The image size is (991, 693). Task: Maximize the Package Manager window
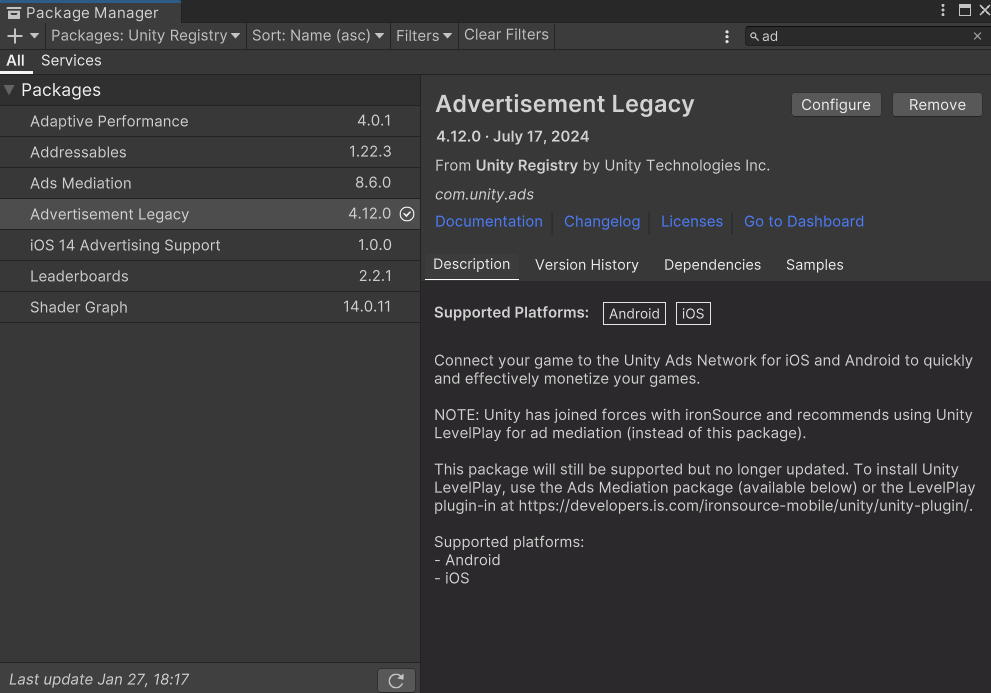pyautogui.click(x=964, y=10)
